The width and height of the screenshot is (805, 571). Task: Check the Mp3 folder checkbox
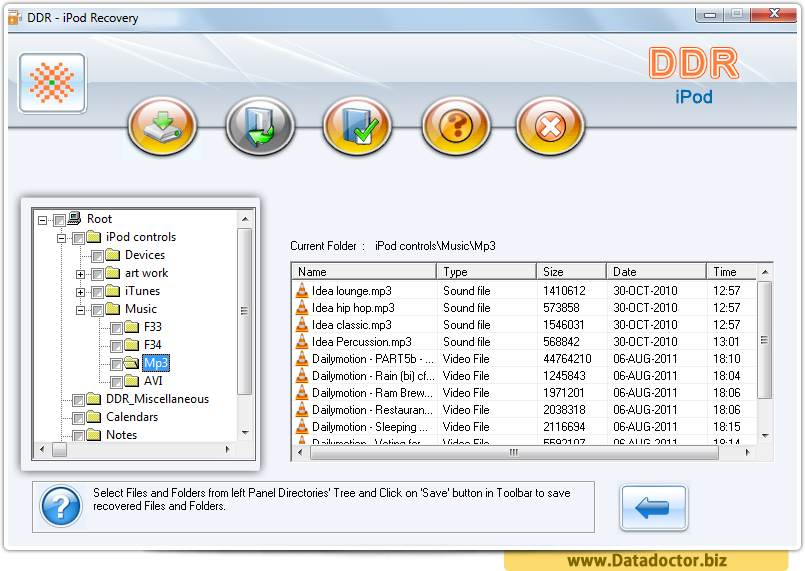(x=116, y=364)
